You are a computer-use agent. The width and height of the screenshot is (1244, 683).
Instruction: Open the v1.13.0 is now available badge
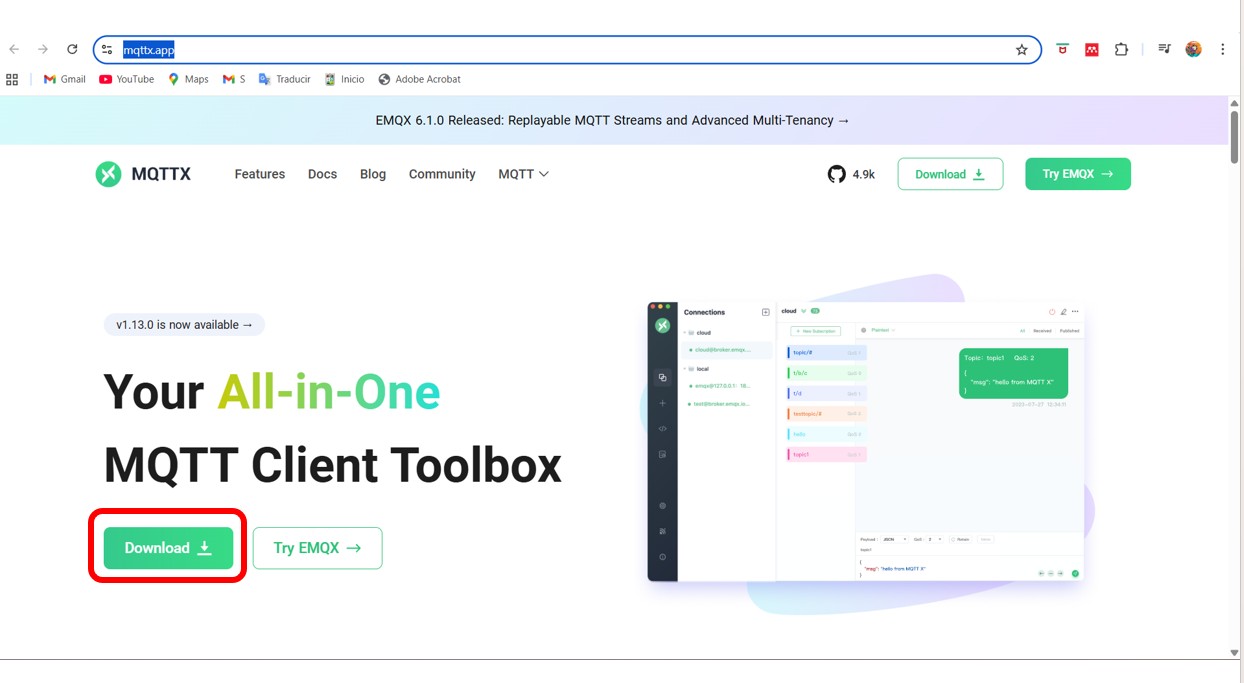184,325
